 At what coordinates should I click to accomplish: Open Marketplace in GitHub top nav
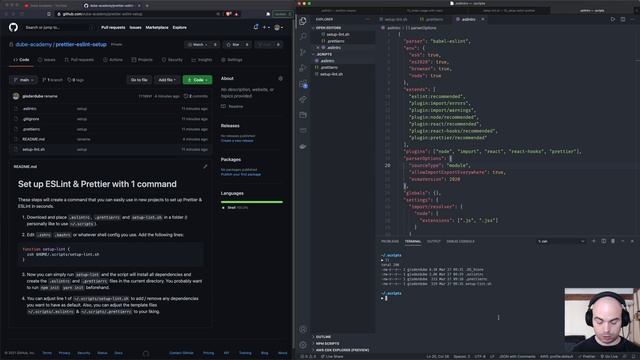pyautogui.click(x=157, y=27)
